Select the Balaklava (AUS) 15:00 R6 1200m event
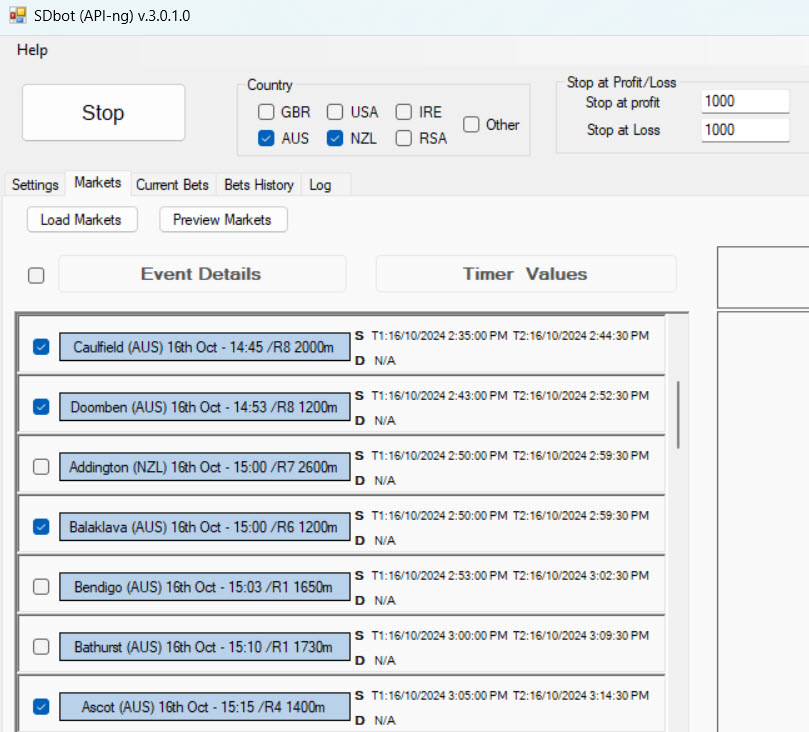The height and width of the screenshot is (732, 809). [x=204, y=527]
